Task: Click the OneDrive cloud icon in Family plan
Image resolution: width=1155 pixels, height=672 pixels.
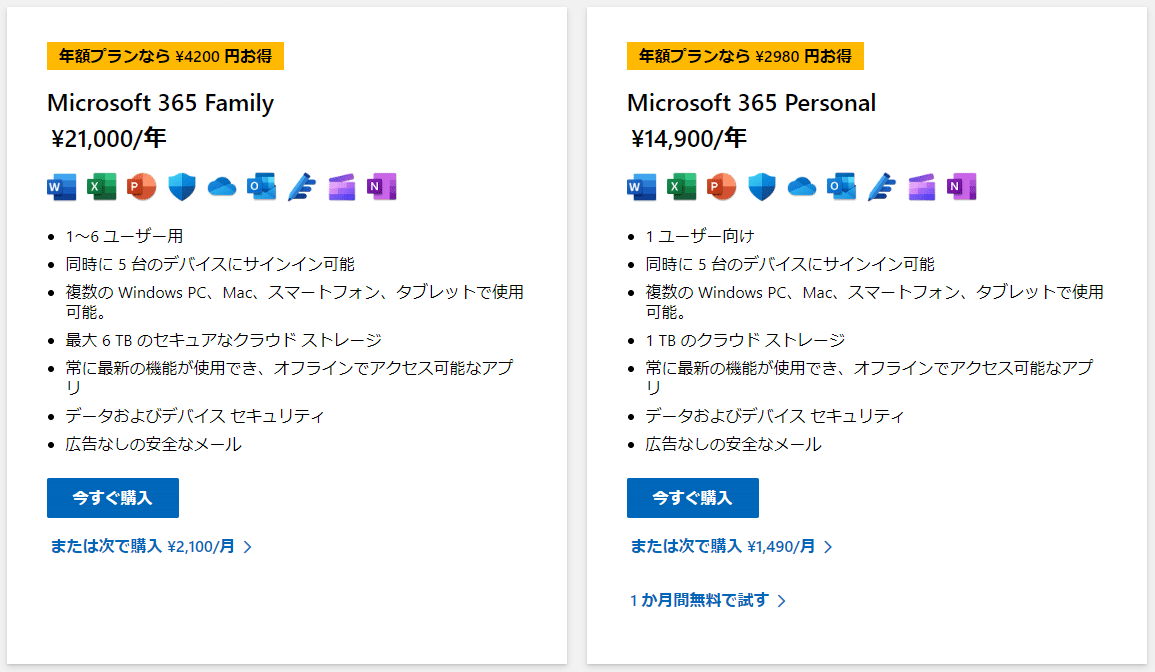Action: pos(222,187)
